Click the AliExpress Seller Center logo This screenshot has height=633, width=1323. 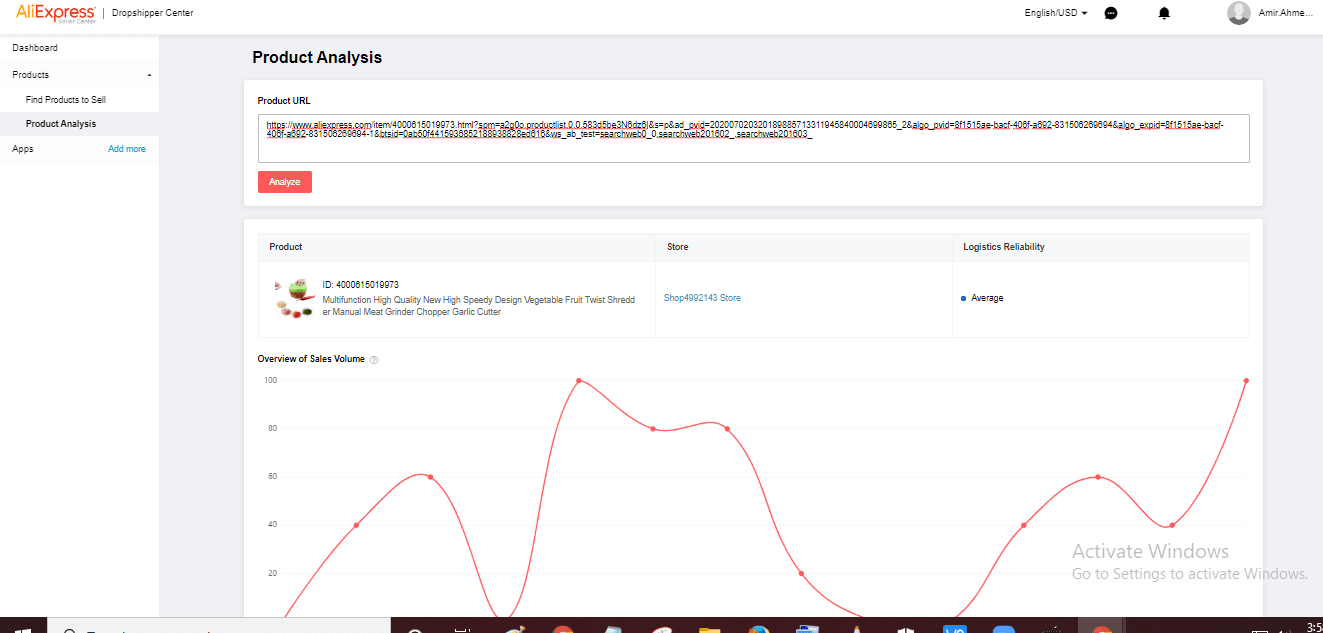55,12
